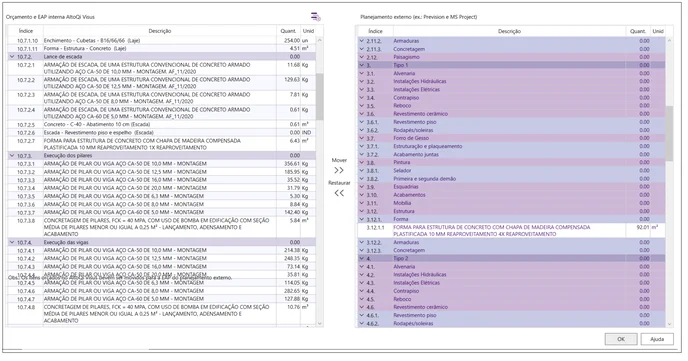Screen dimensions: 688x361
Task: Select right row 3.10 Acabamentos
Action: point(511,195)
